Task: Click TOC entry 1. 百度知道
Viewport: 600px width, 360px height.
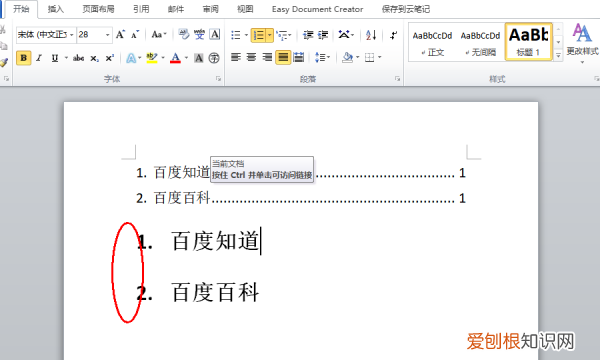Action: click(x=301, y=173)
